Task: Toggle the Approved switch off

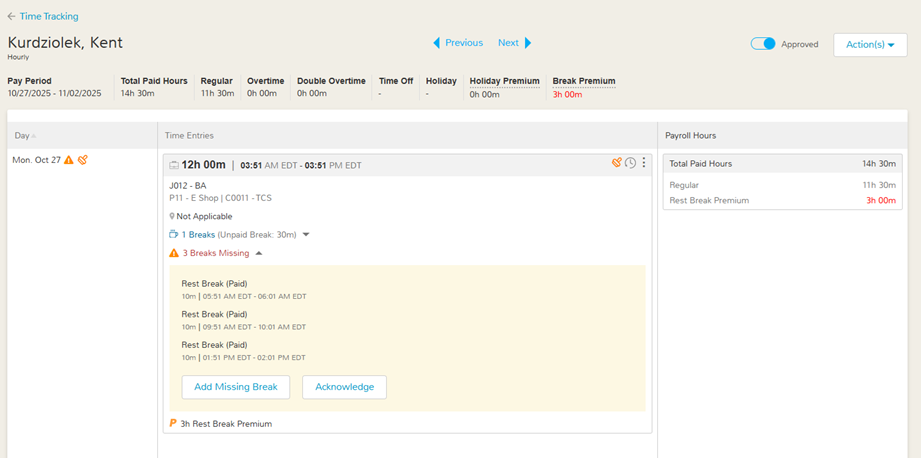Action: (x=763, y=44)
